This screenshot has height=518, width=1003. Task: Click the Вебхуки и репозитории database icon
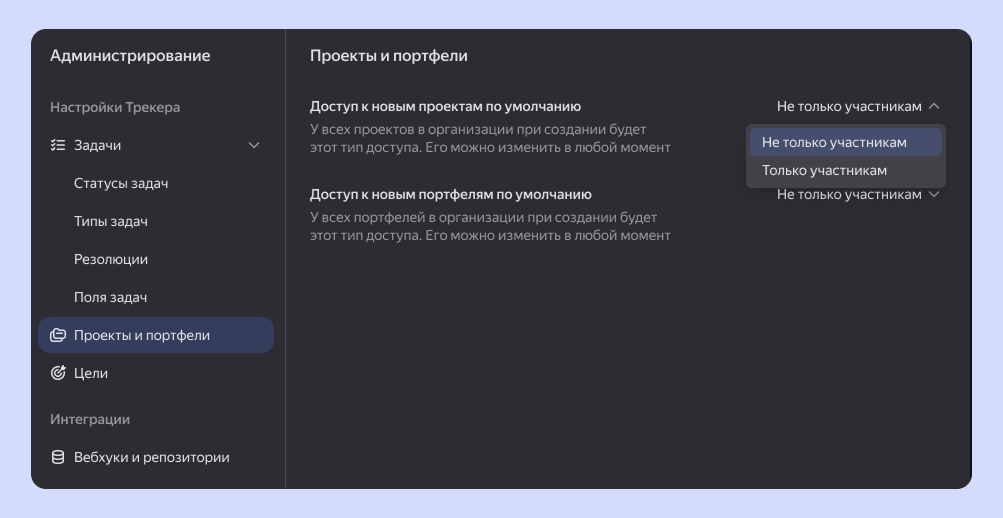tap(58, 457)
